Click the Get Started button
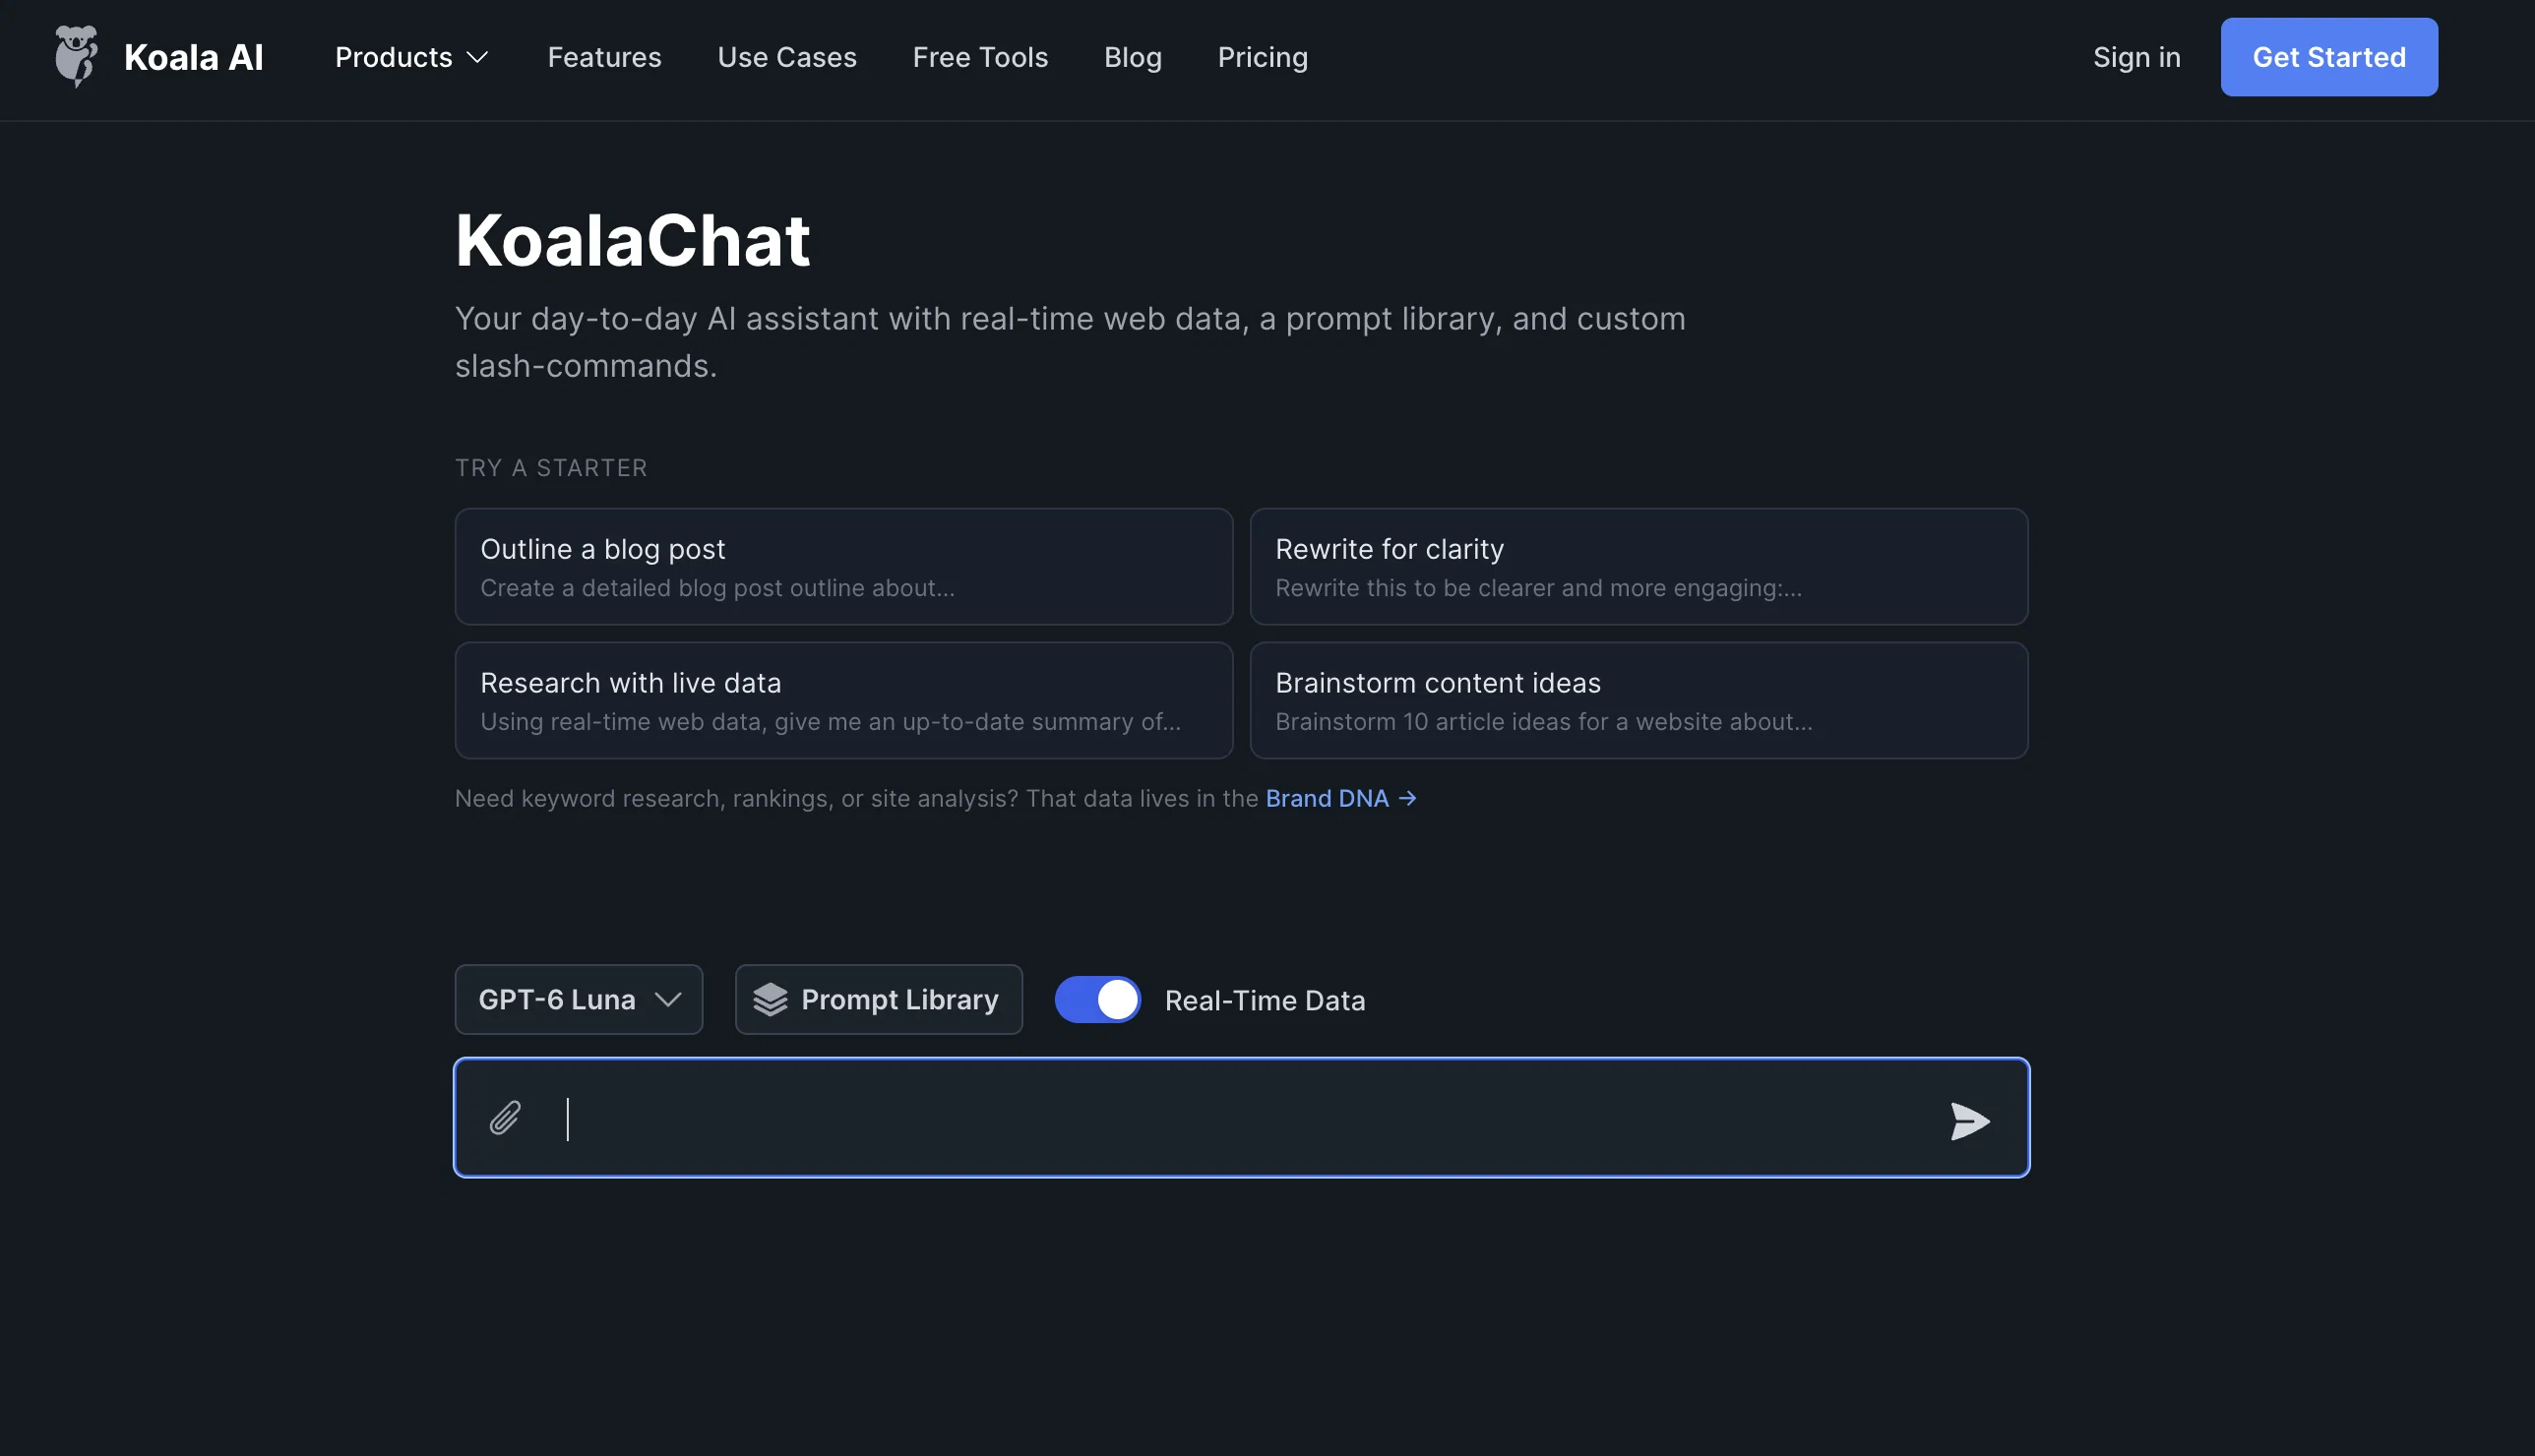 pos(2328,57)
